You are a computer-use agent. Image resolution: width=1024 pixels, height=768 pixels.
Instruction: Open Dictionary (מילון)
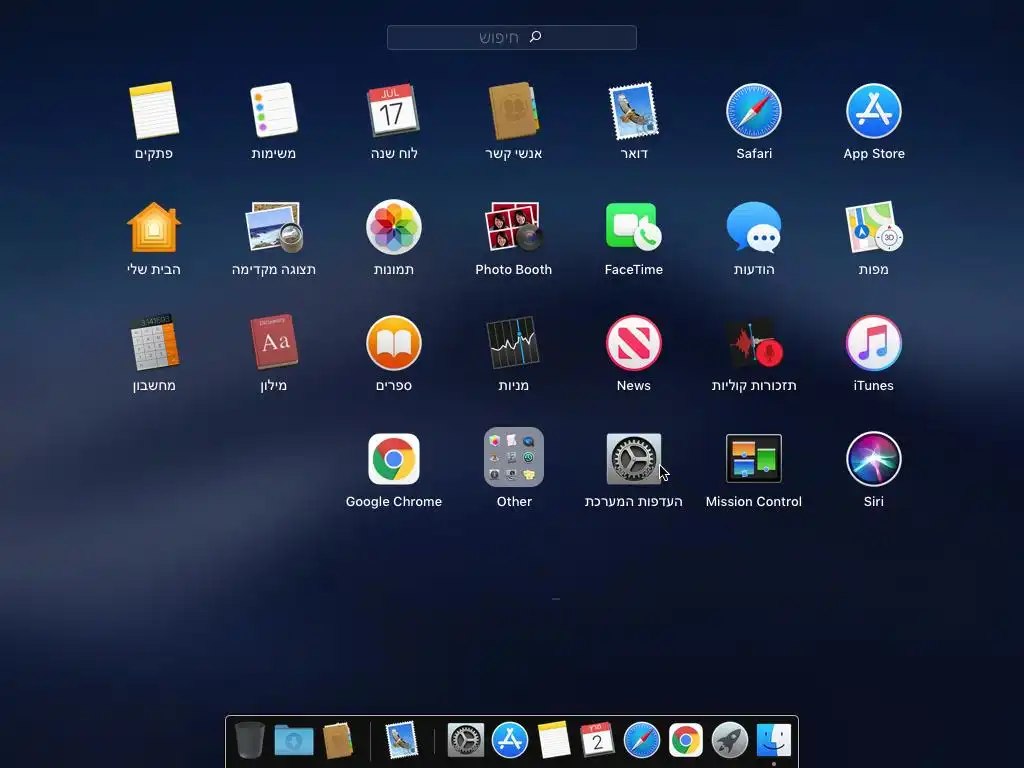pyautogui.click(x=274, y=342)
